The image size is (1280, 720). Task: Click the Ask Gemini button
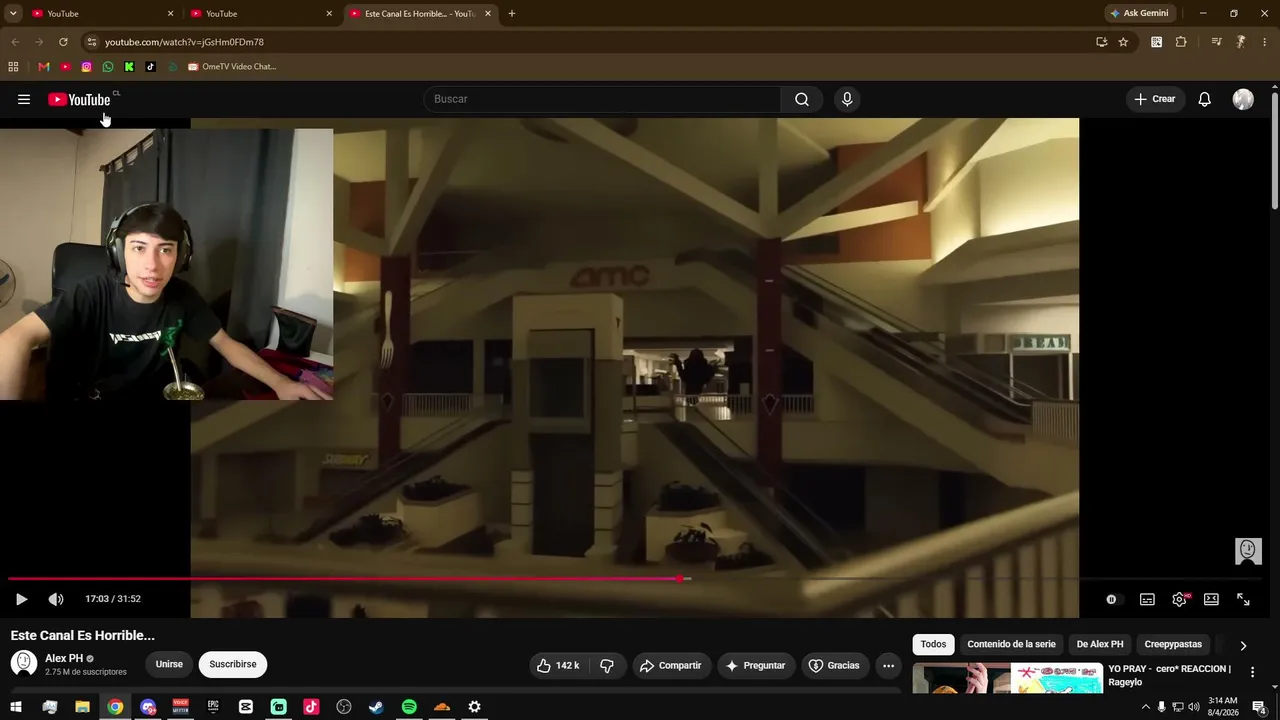click(x=1139, y=14)
